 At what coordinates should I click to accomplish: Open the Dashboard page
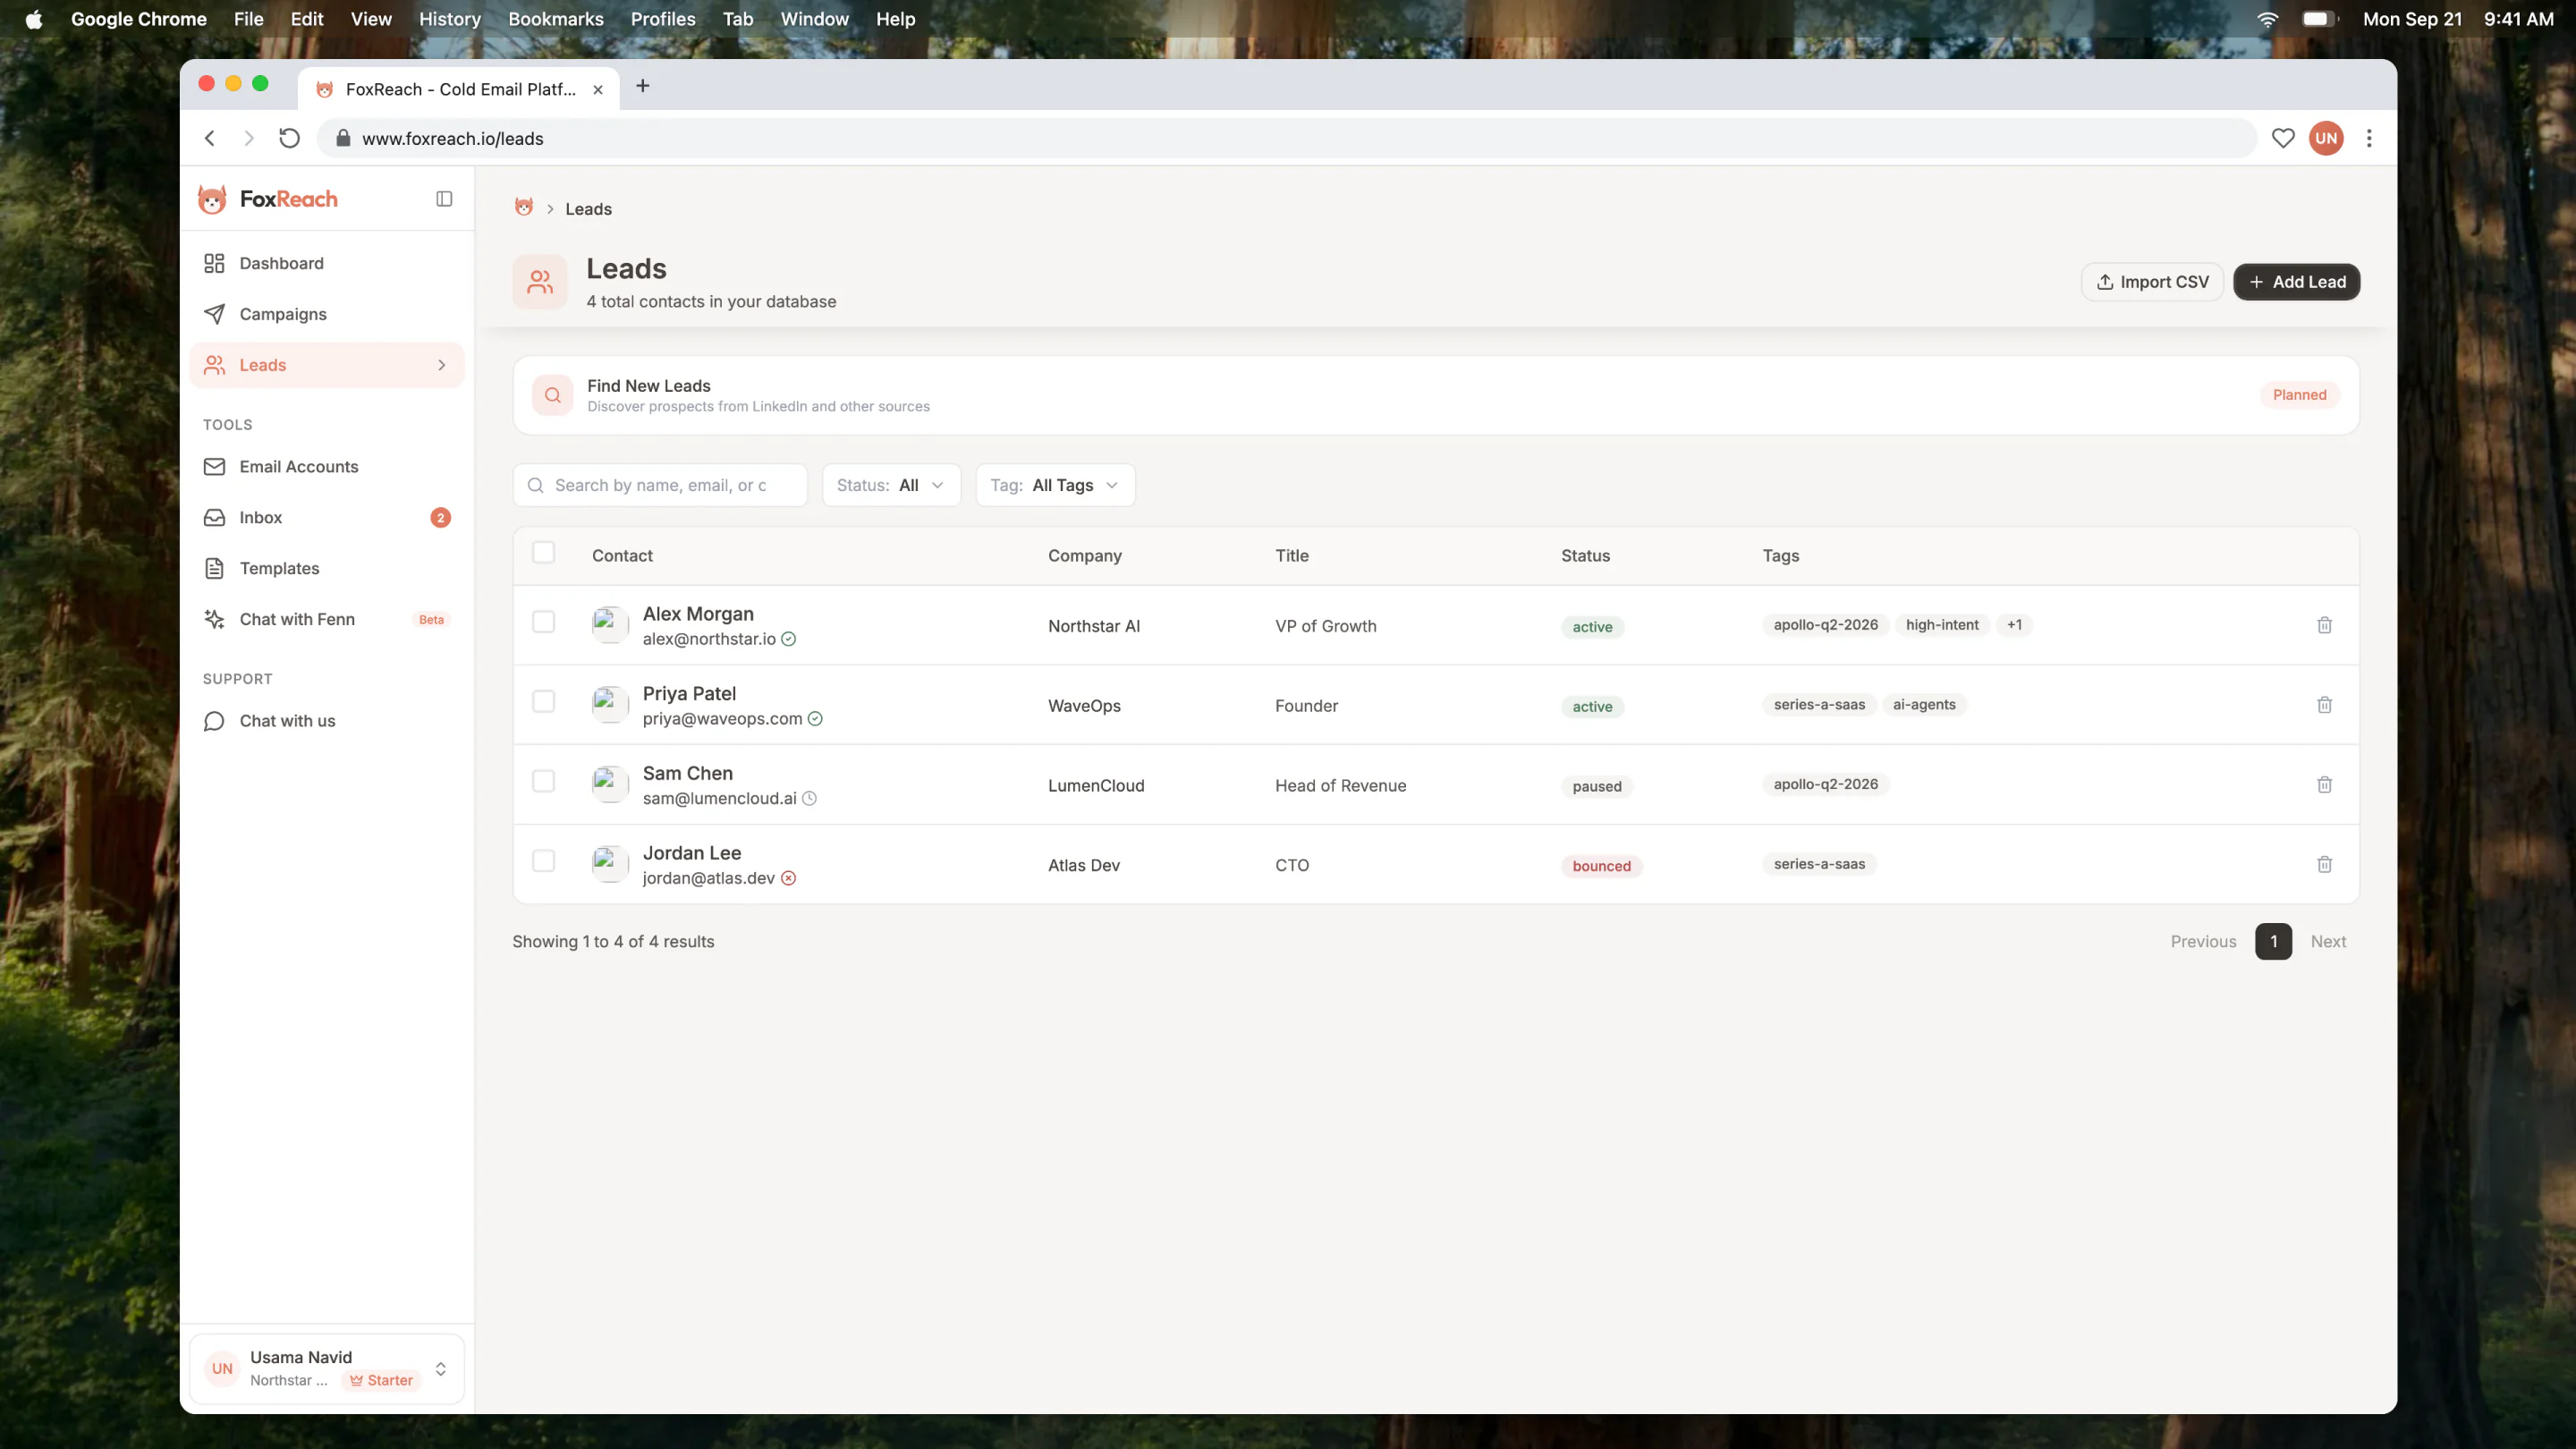pos(327,263)
